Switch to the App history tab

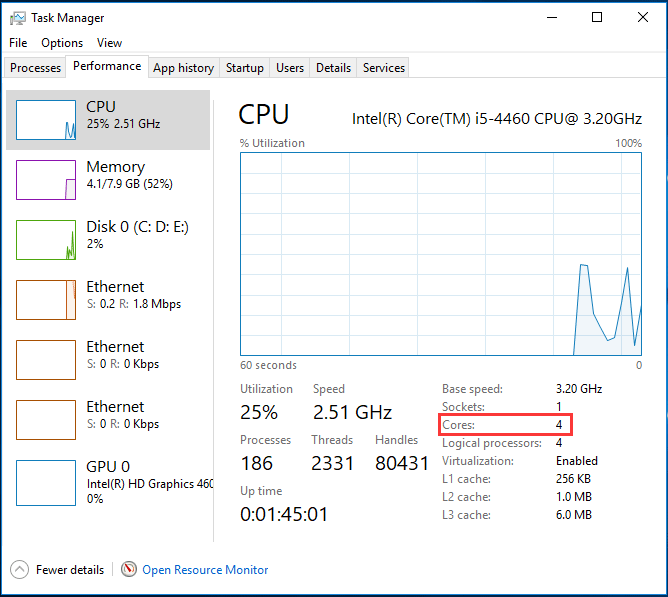(183, 68)
